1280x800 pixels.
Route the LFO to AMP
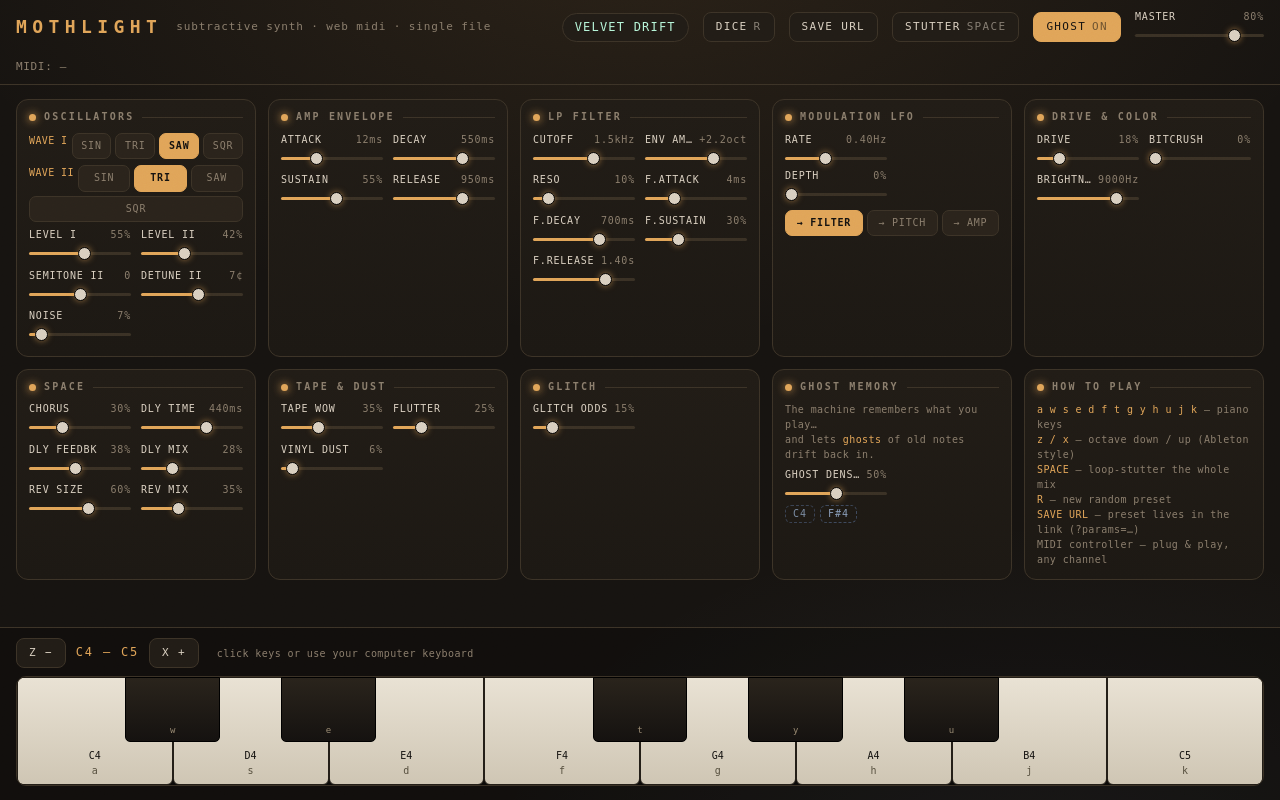coord(970,223)
